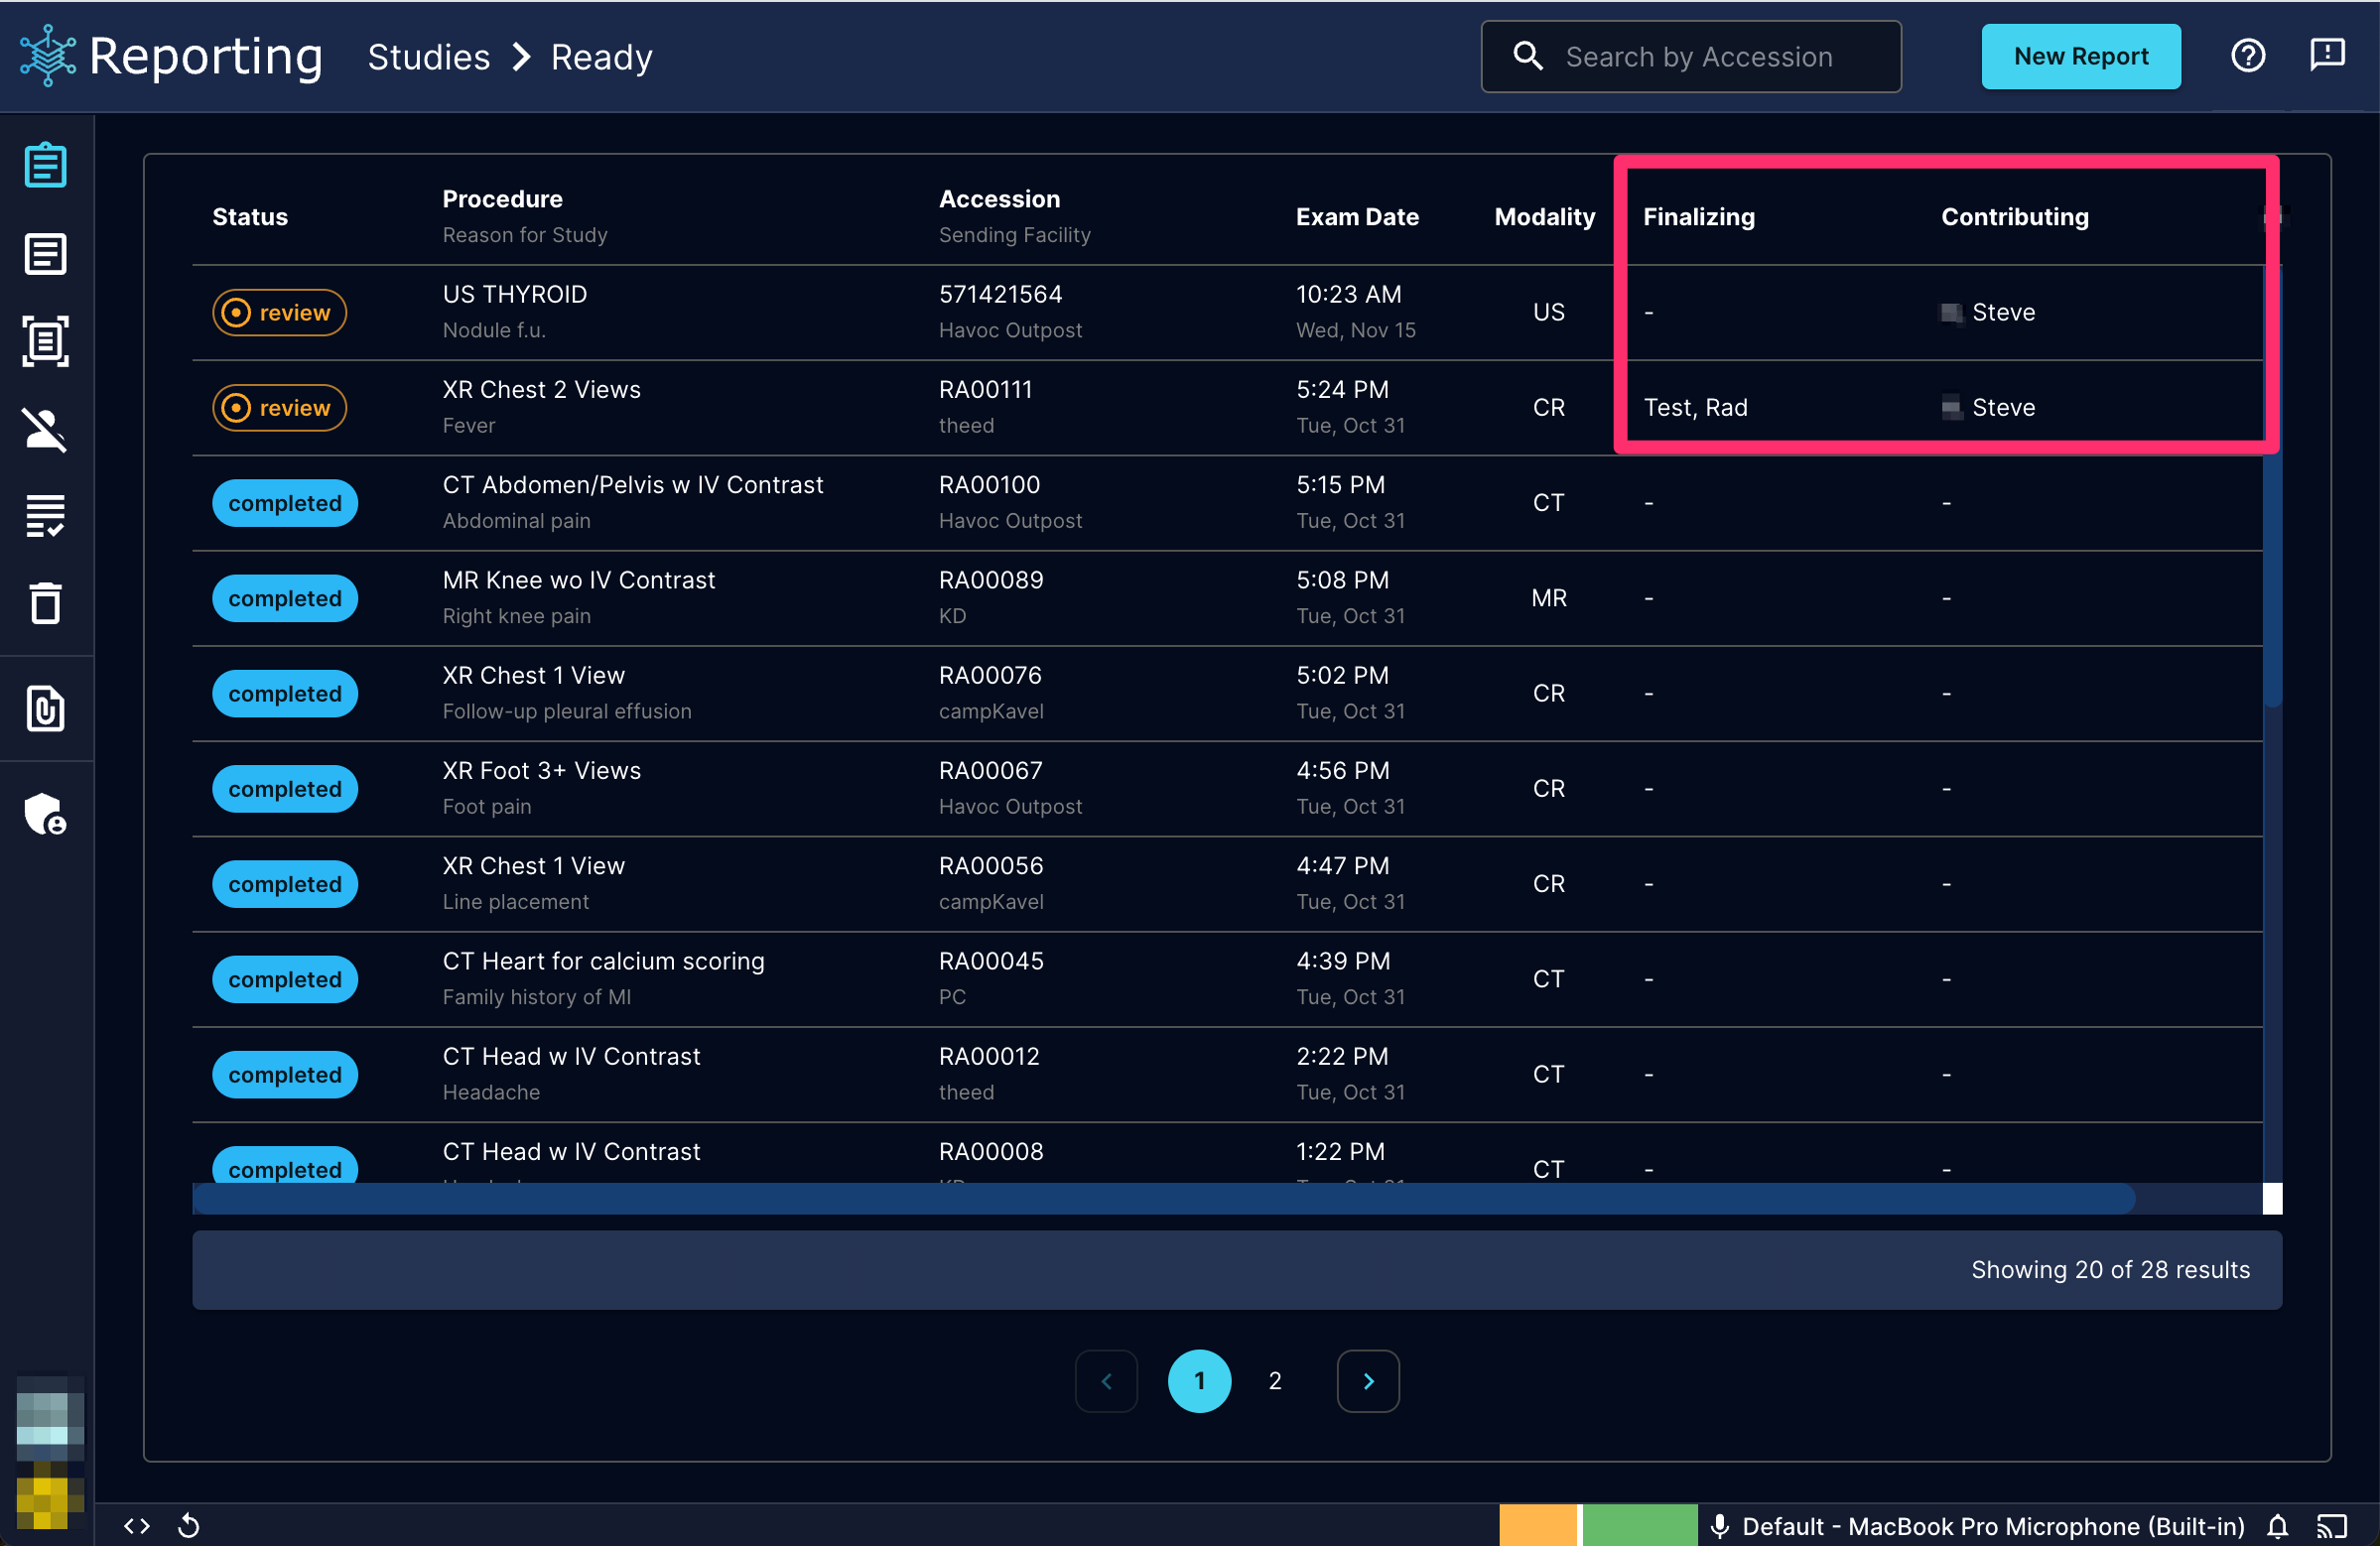Click review status badge for XR Chest 2 Views
Image resolution: width=2380 pixels, height=1546 pixels.
(279, 408)
